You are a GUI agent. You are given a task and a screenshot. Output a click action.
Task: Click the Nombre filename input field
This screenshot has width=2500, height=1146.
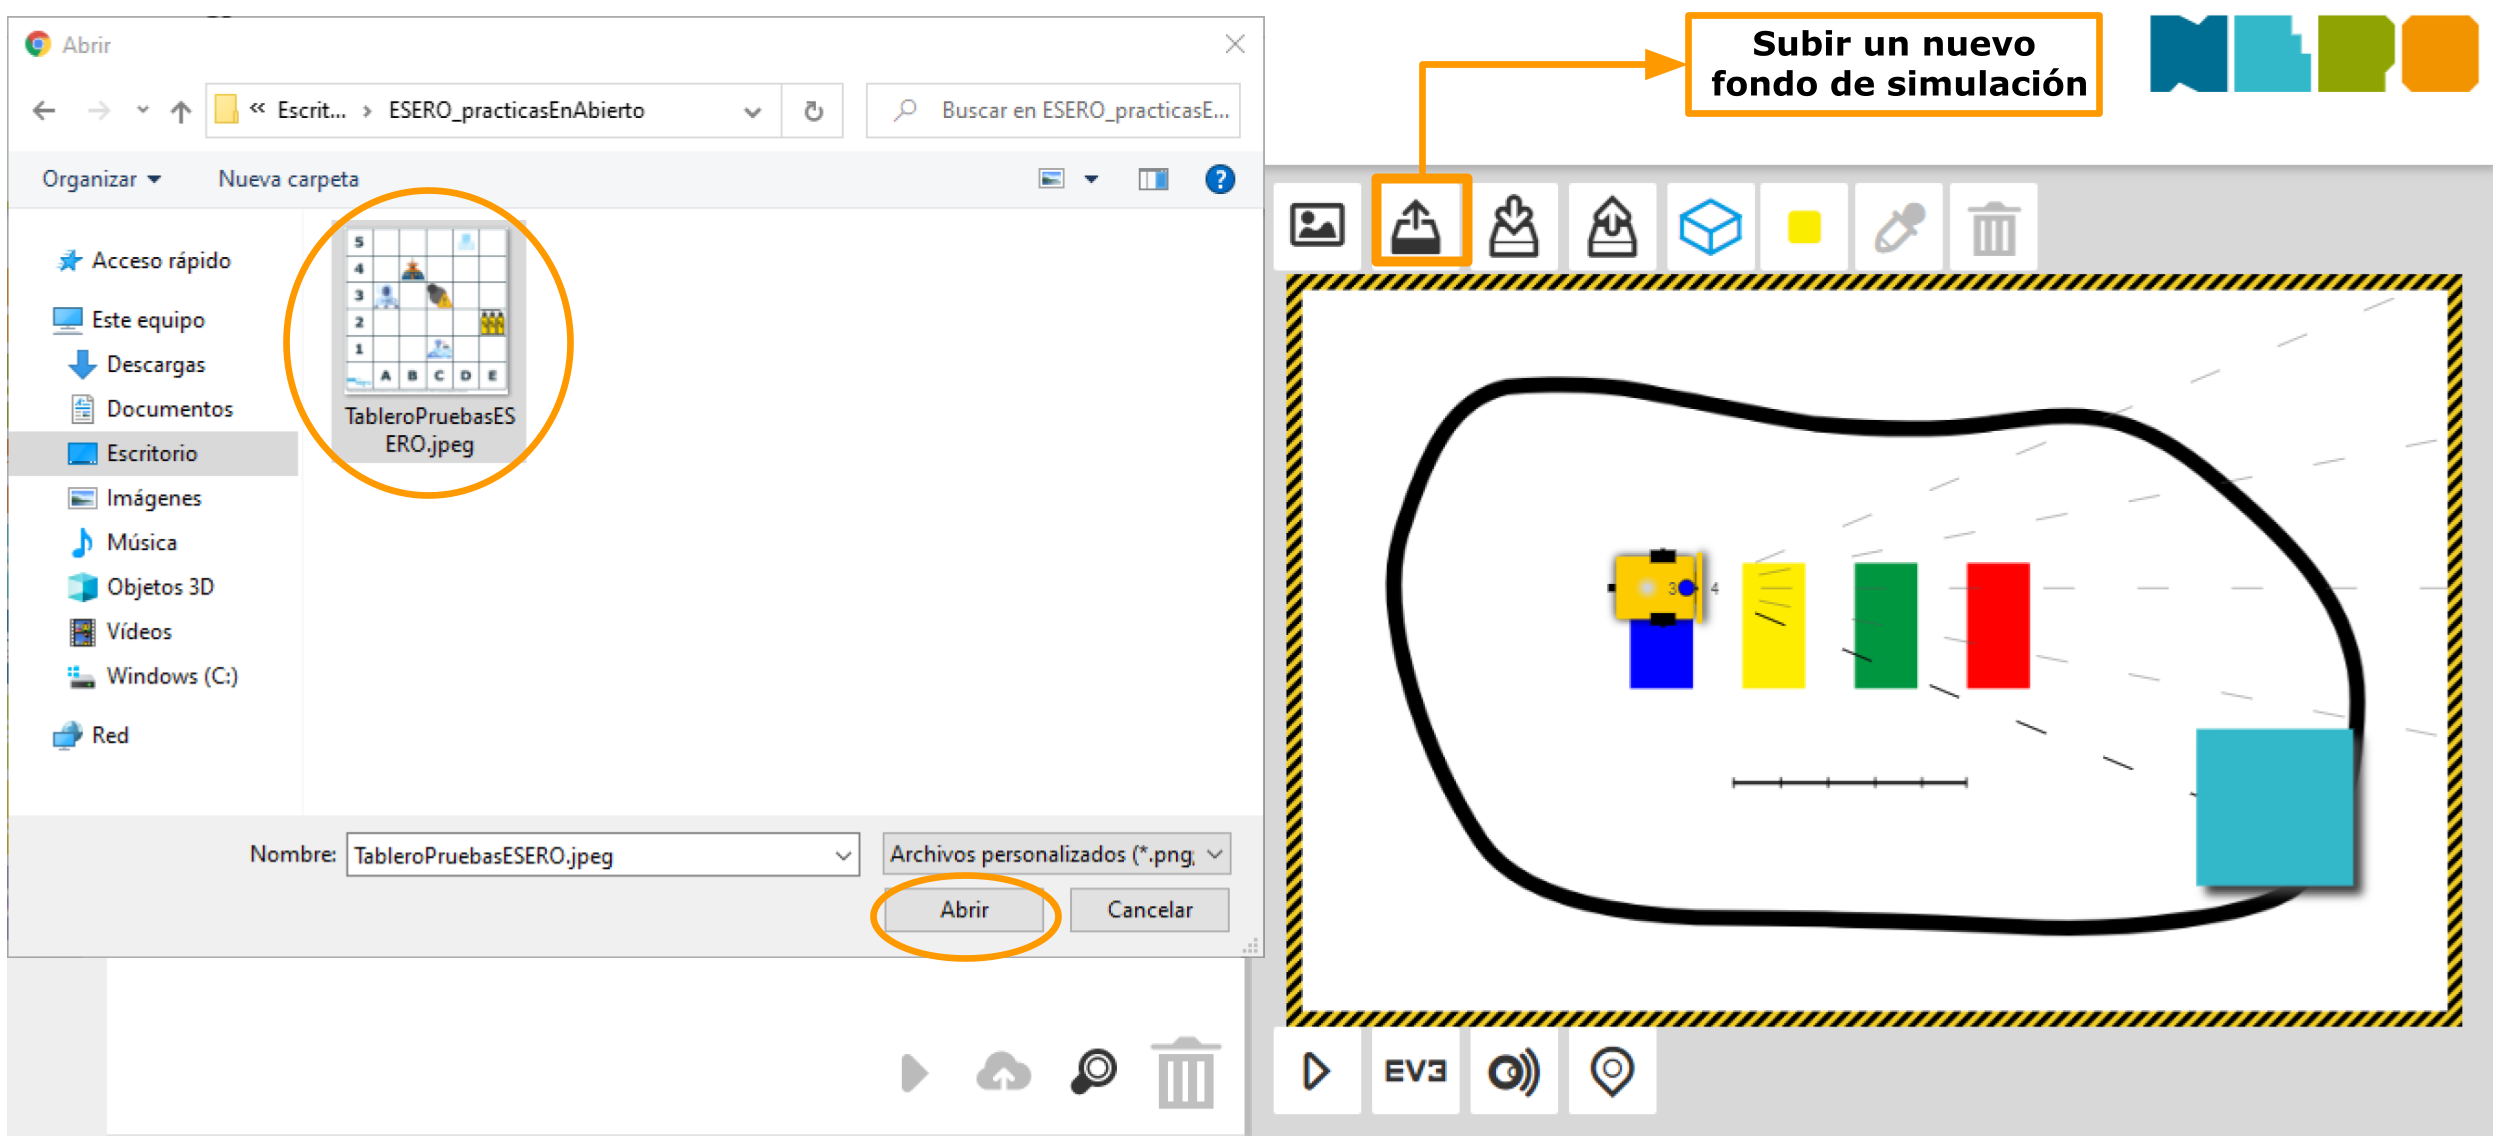590,855
